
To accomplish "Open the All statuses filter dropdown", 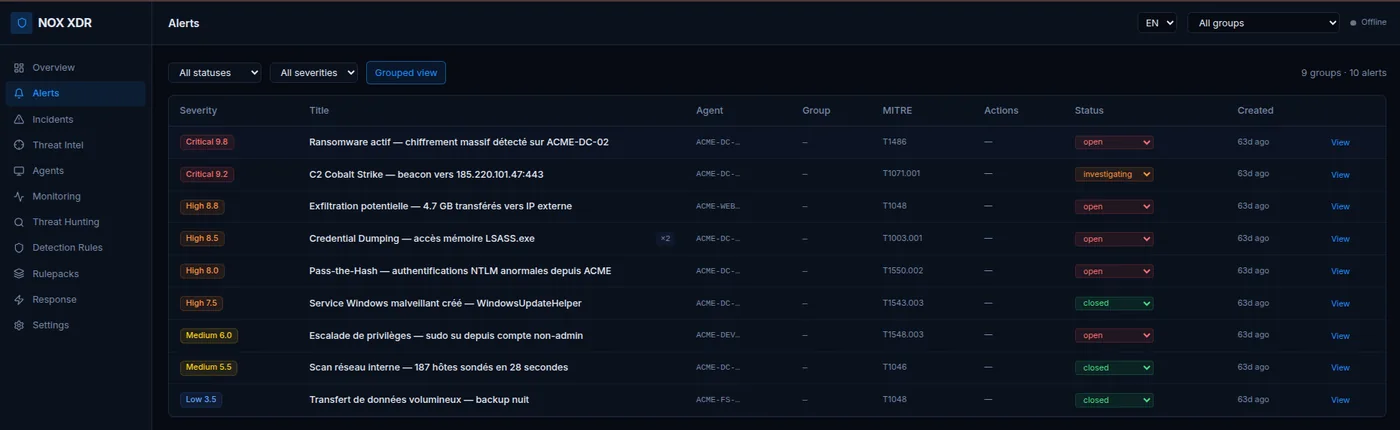I will (x=214, y=73).
